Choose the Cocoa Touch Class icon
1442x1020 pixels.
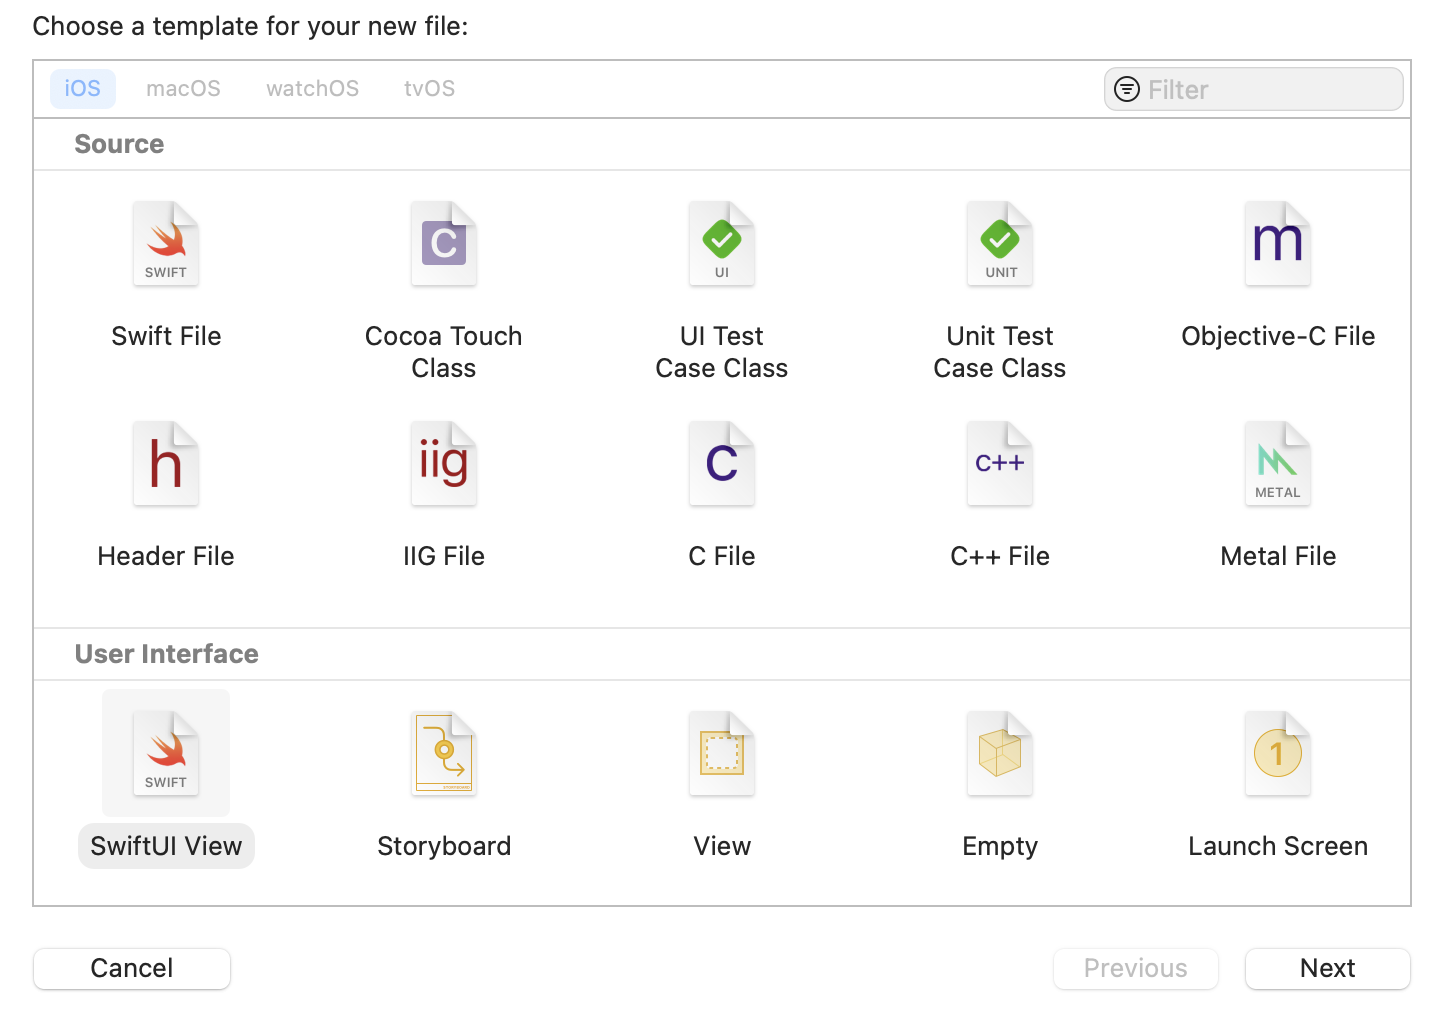[x=444, y=244]
